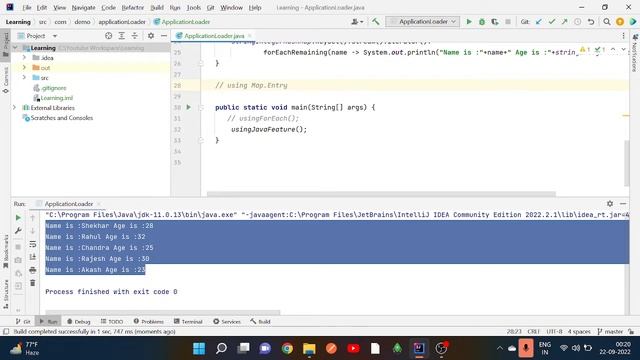Show Git history clock icon

click(578, 22)
